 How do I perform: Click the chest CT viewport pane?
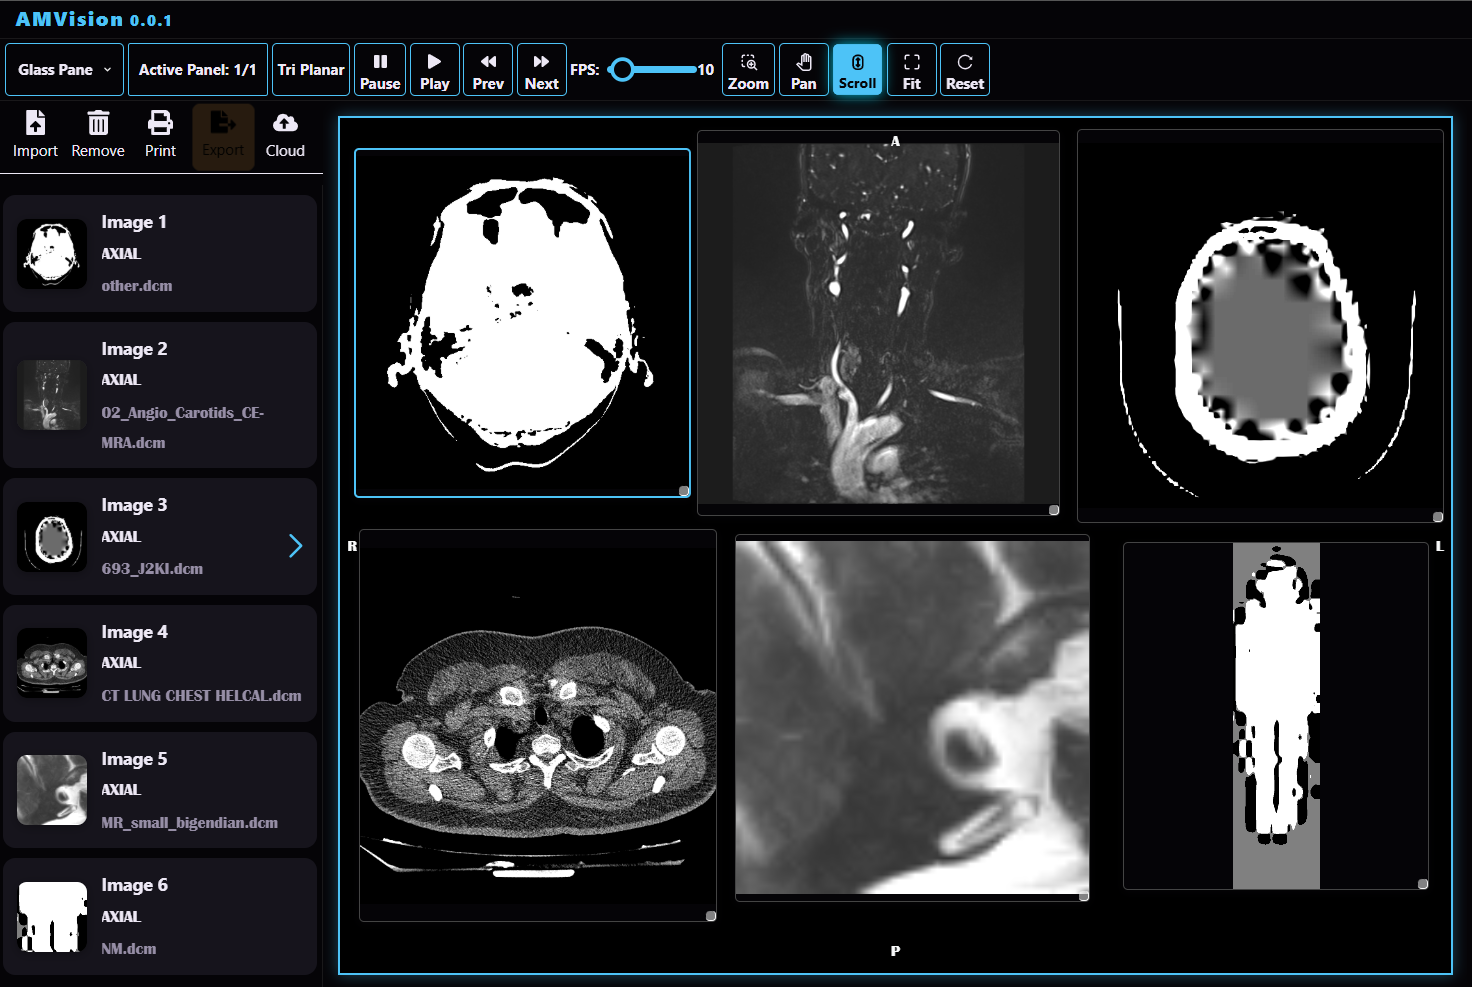tap(538, 725)
